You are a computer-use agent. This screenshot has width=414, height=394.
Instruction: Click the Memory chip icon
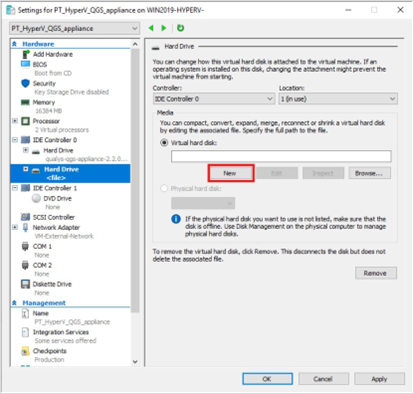(x=26, y=102)
